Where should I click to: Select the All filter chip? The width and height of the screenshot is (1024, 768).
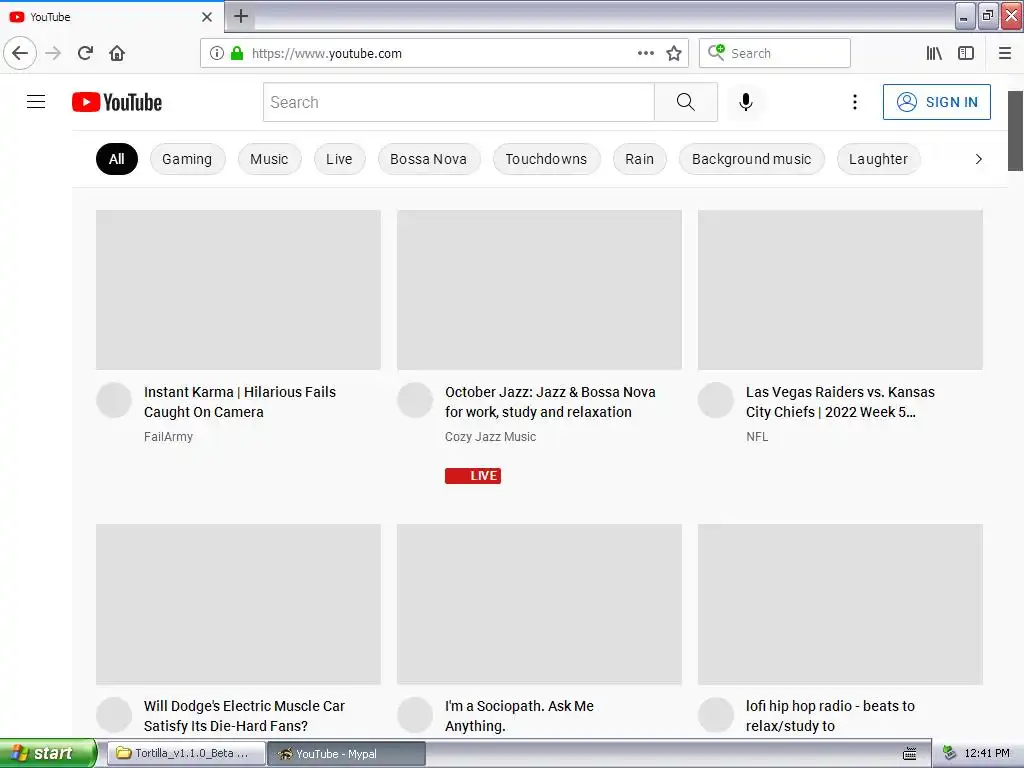tap(117, 159)
